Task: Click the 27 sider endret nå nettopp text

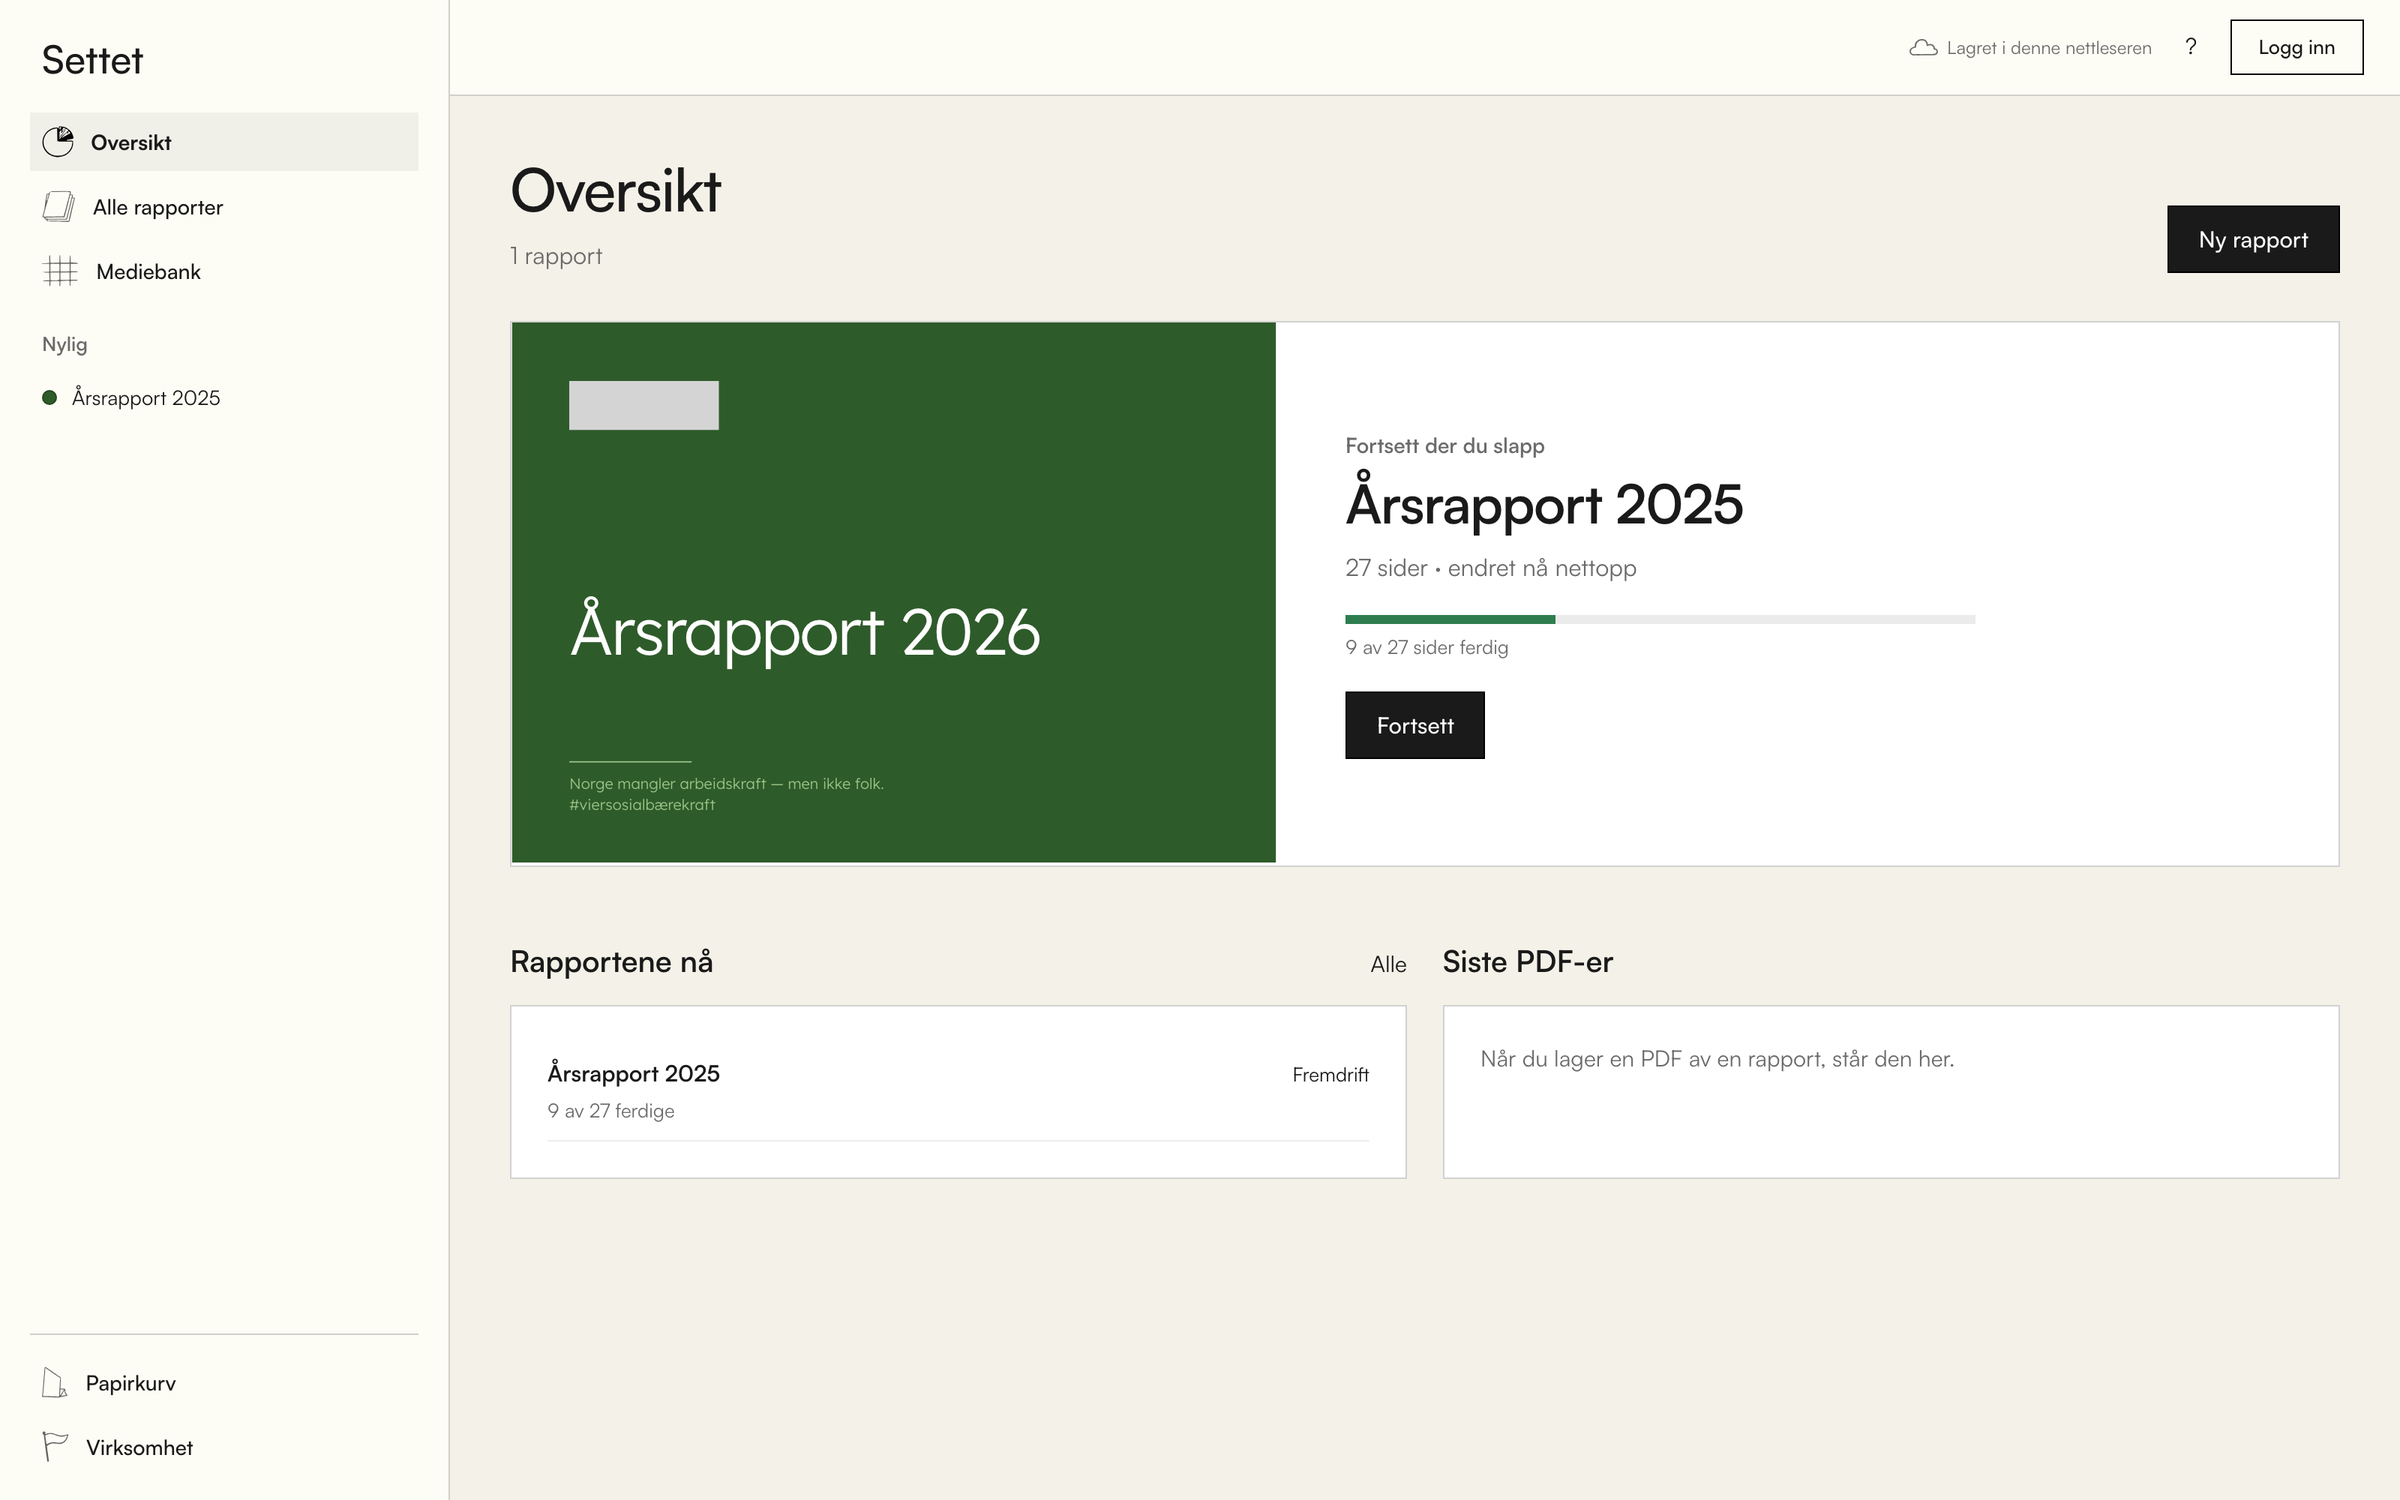Action: 1490,568
